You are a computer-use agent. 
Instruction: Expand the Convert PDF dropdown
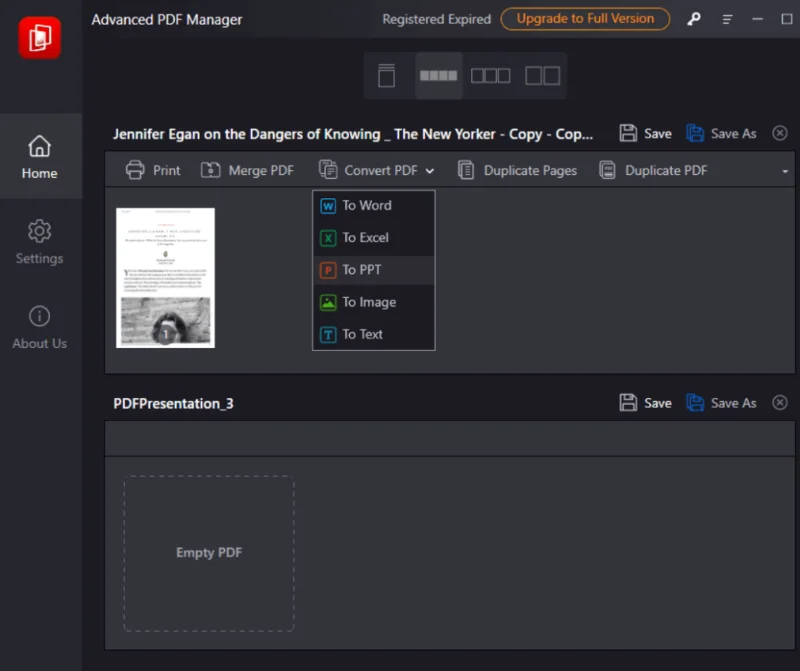[377, 170]
